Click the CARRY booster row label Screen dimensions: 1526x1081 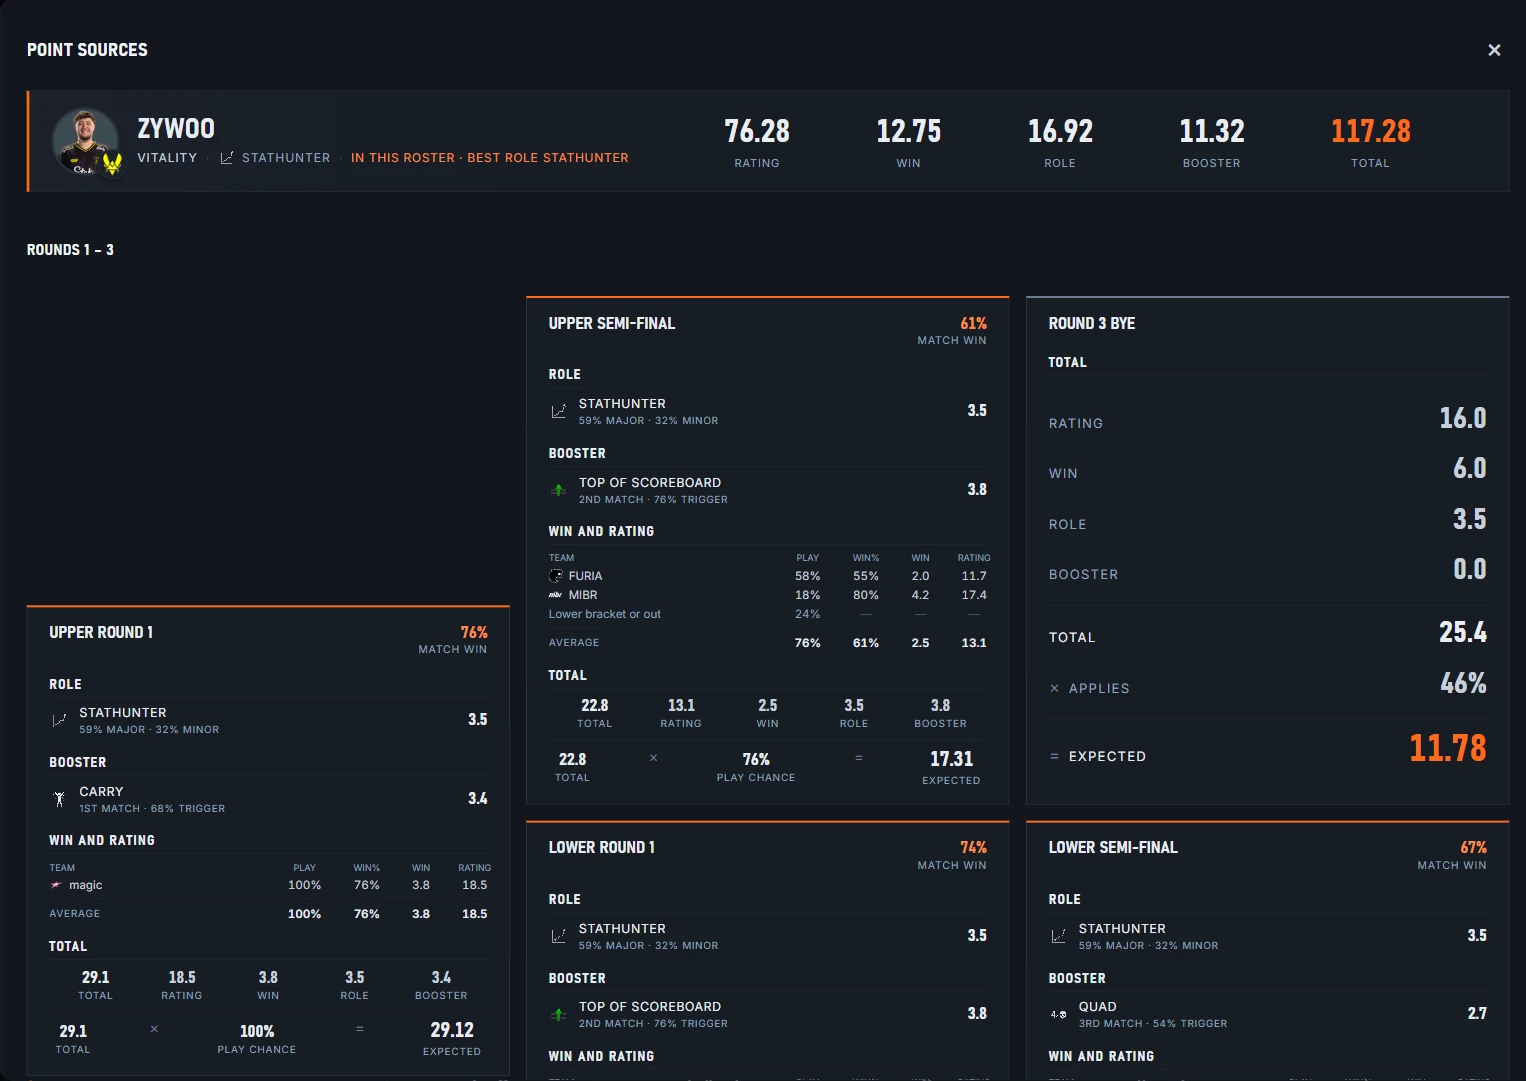101,792
